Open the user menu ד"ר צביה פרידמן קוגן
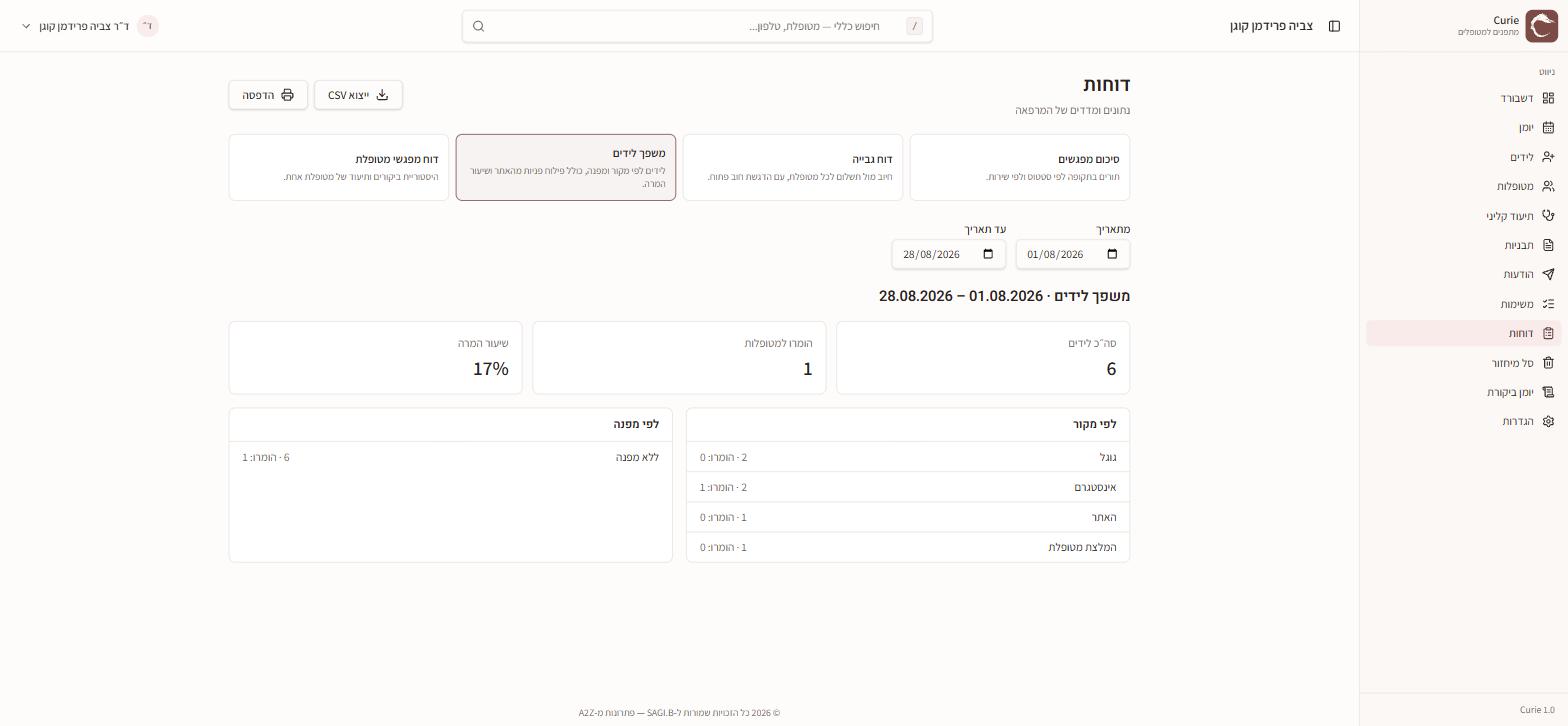Screen dimensions: 1568x726 pyautogui.click(x=90, y=26)
